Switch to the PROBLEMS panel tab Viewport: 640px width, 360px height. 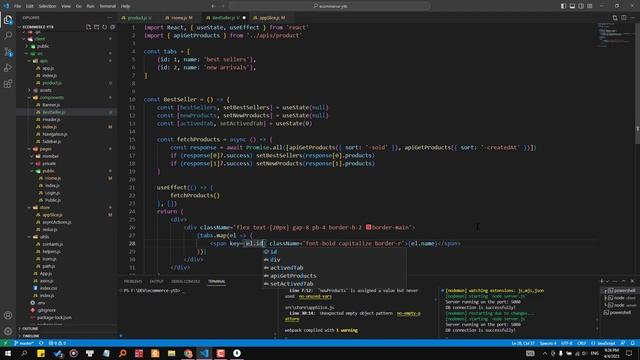[x=133, y=281]
